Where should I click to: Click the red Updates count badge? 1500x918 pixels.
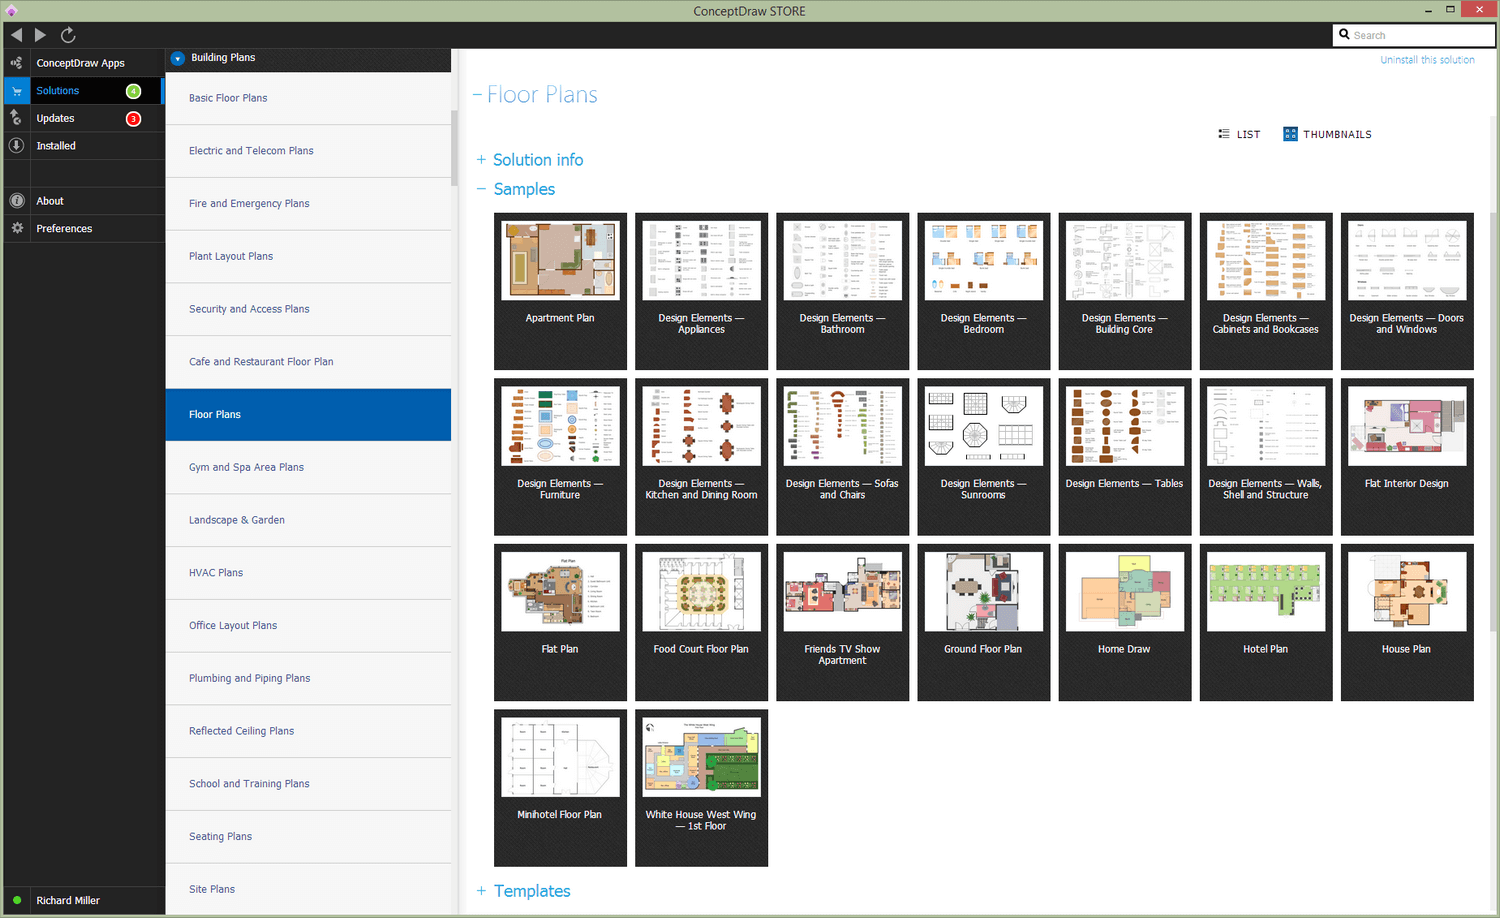[133, 119]
